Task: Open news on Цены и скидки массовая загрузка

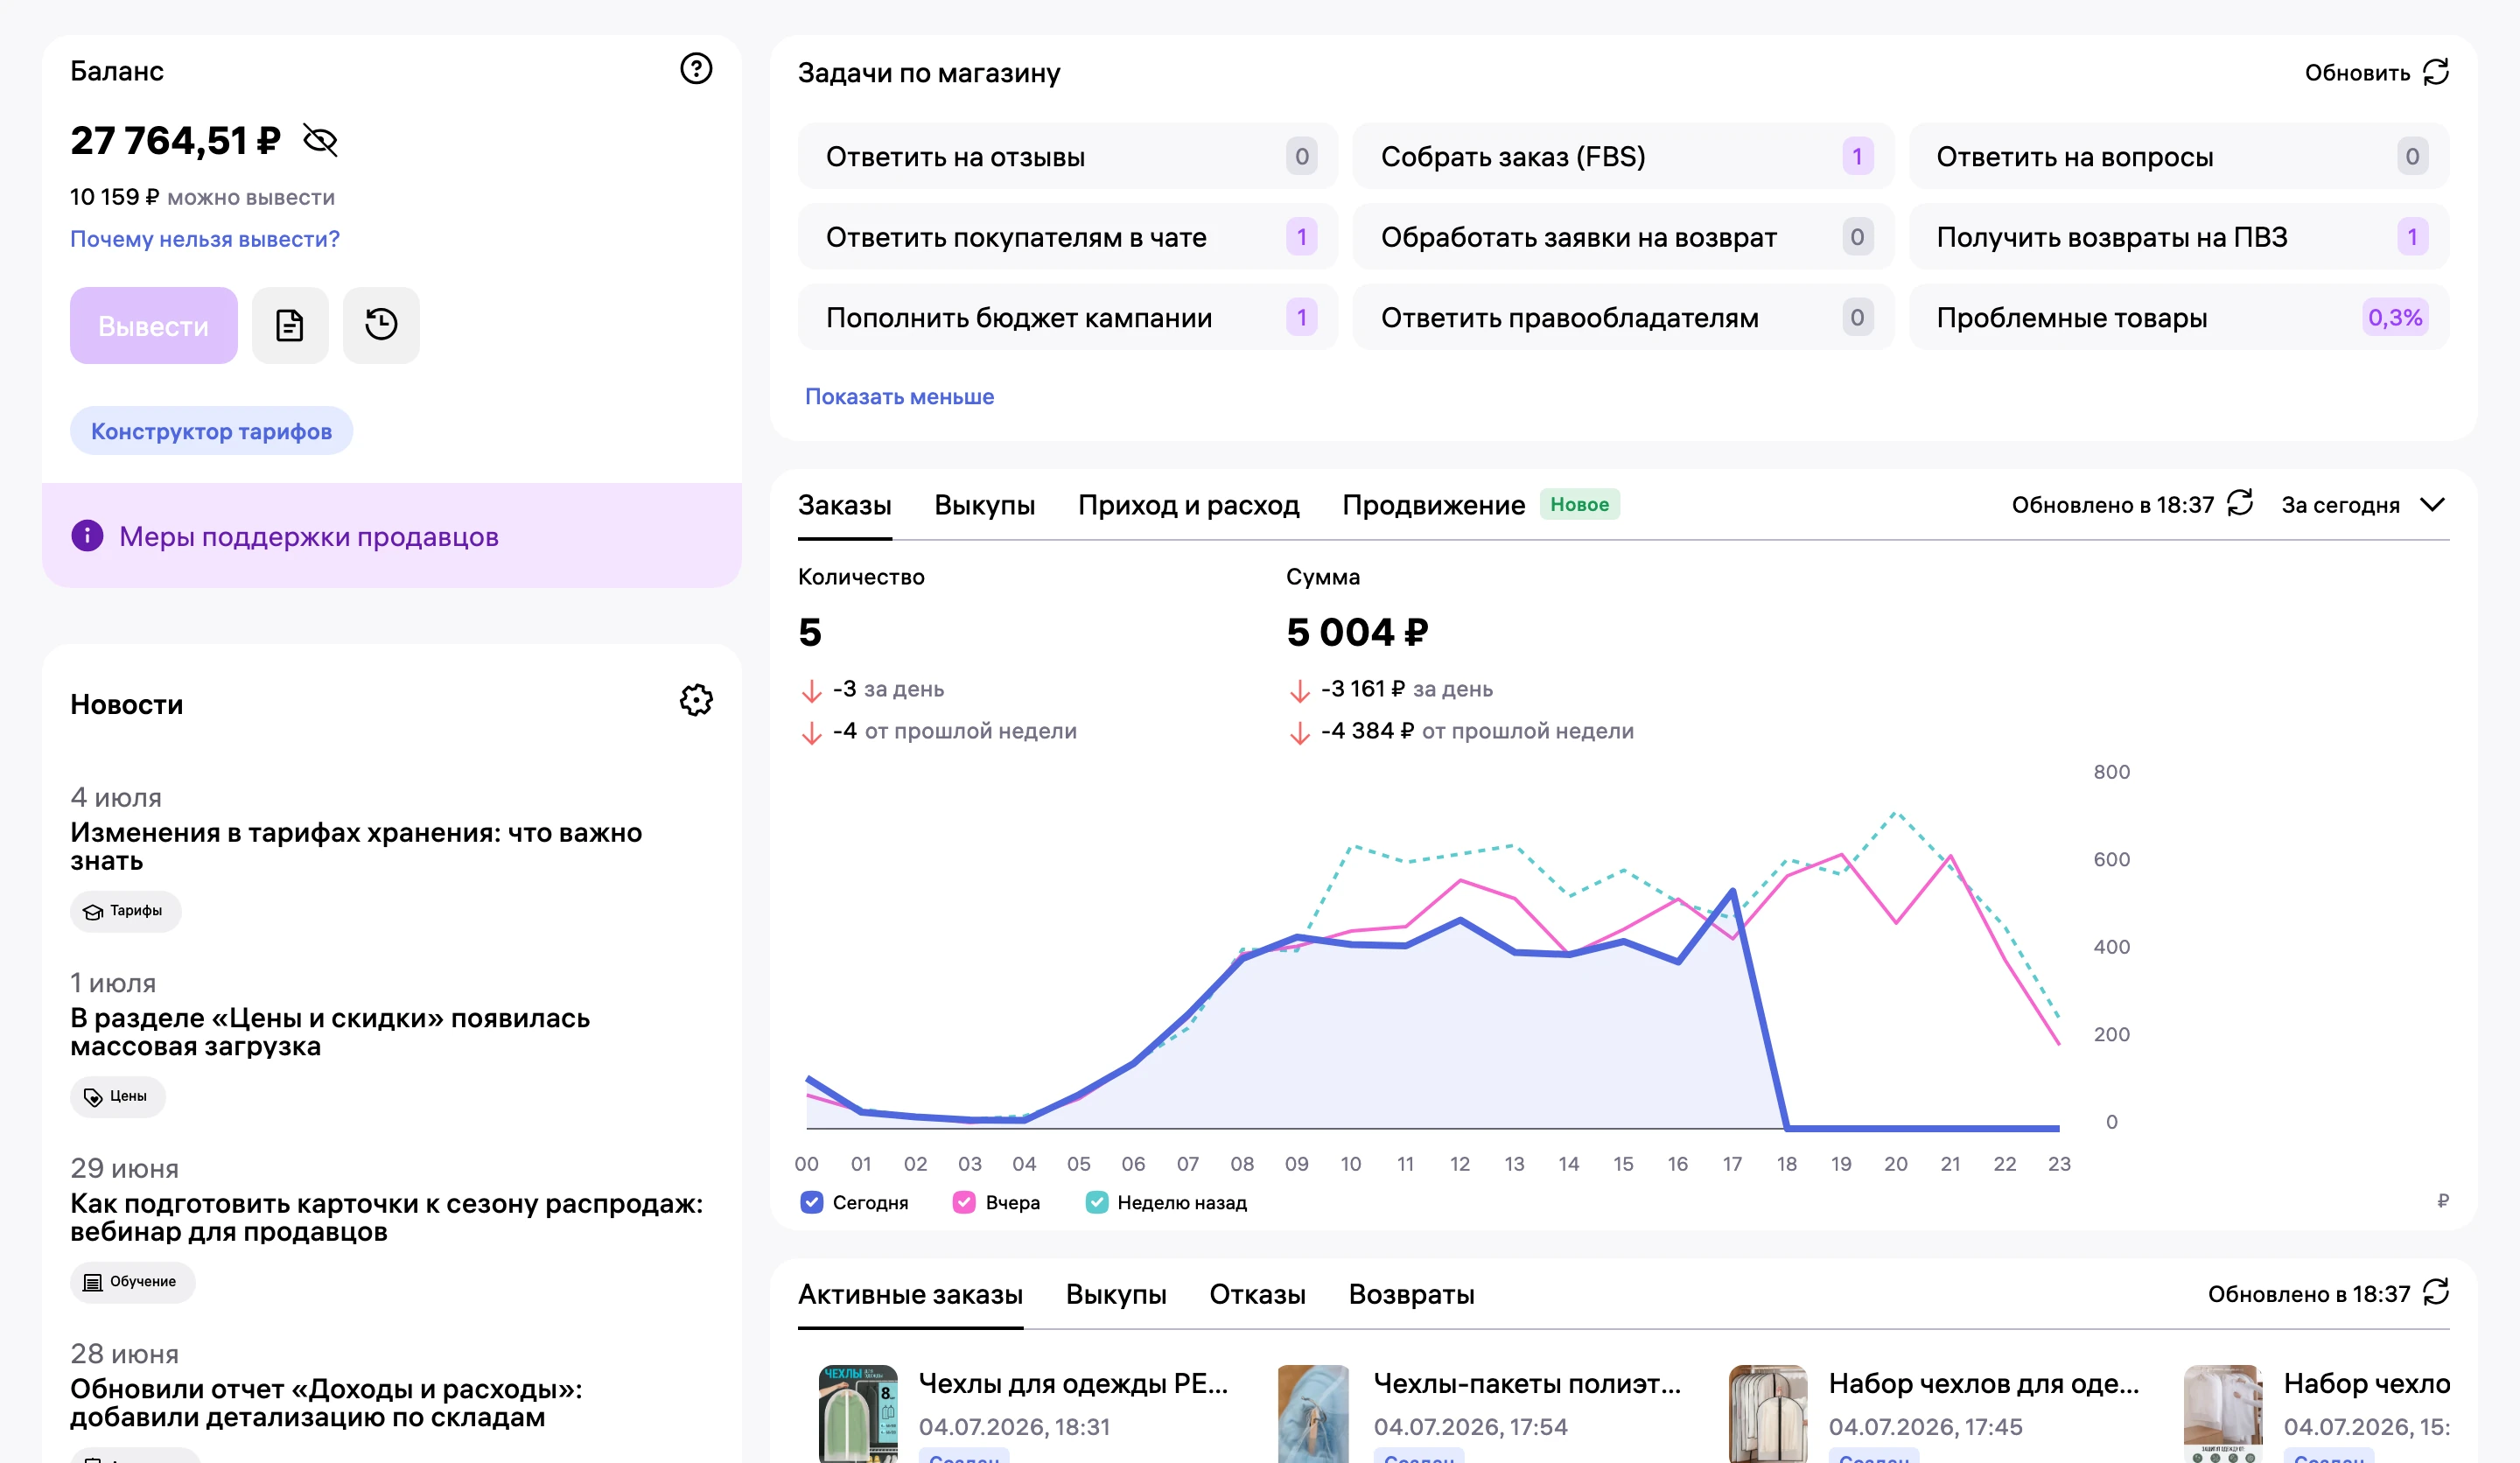Action: point(330,1032)
